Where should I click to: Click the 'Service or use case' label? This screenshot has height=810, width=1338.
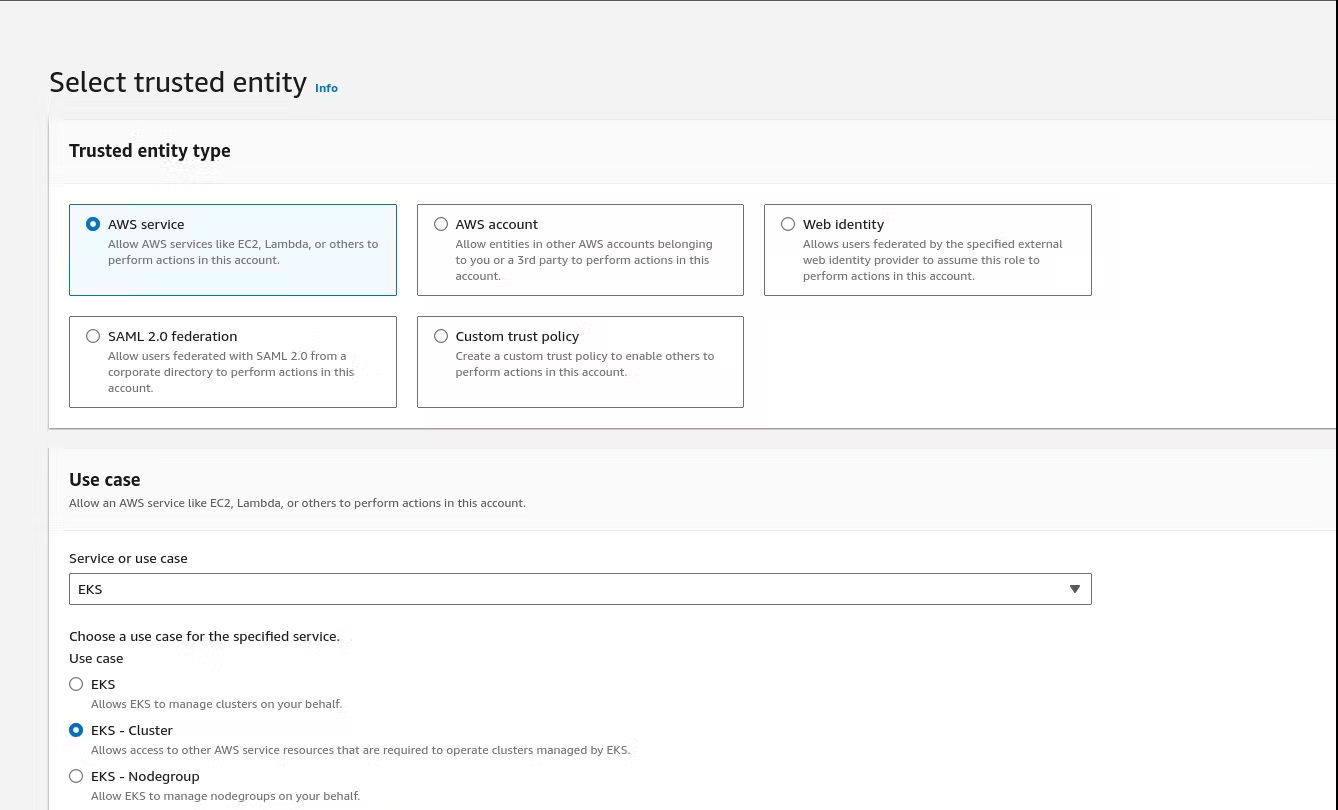pos(128,559)
